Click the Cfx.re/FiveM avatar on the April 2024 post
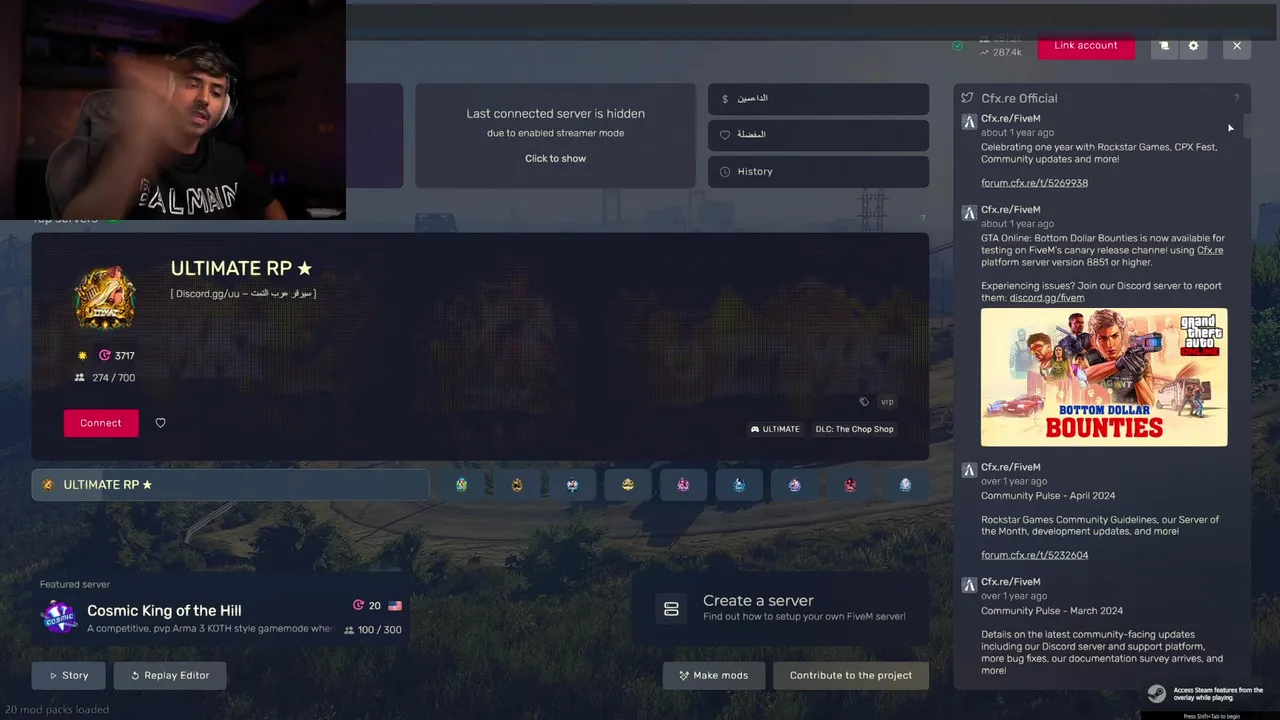Screen dimensions: 1280x720 coord(968,470)
